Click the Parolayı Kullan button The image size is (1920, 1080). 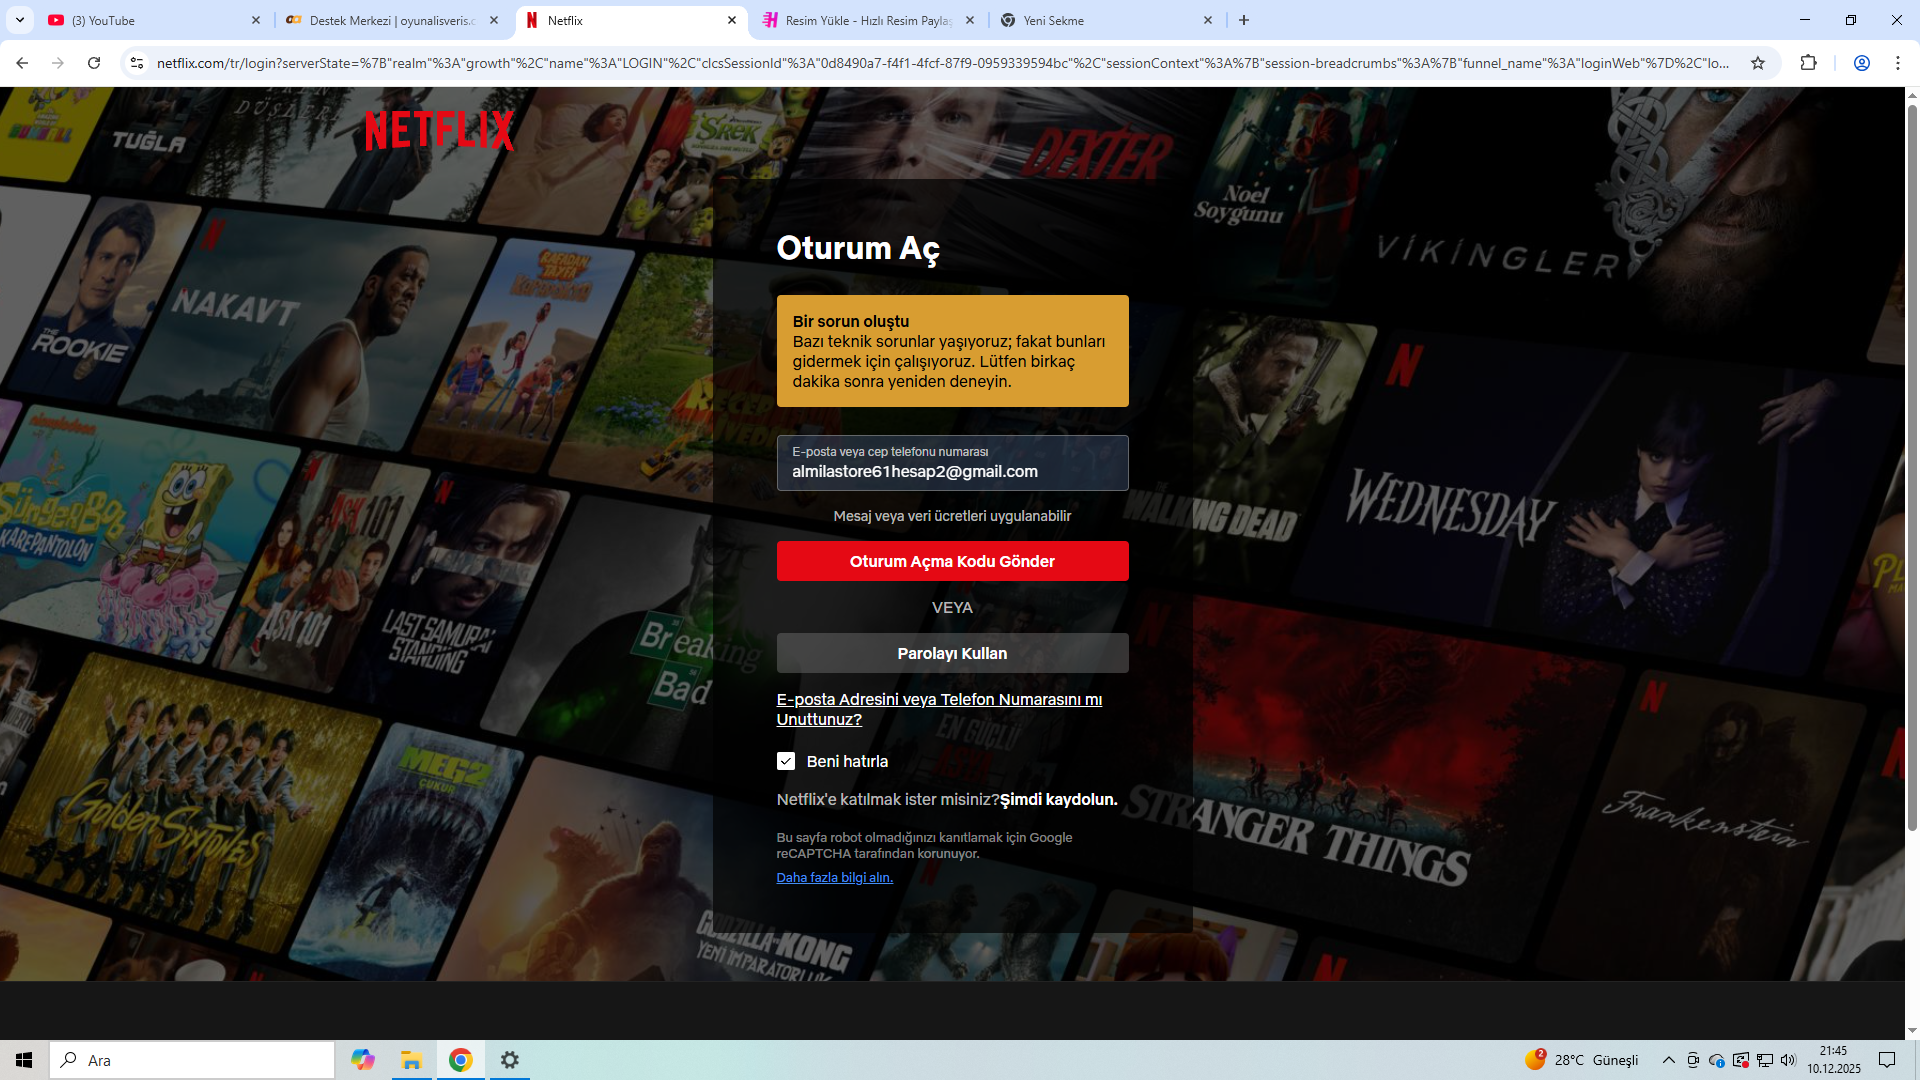pos(952,653)
